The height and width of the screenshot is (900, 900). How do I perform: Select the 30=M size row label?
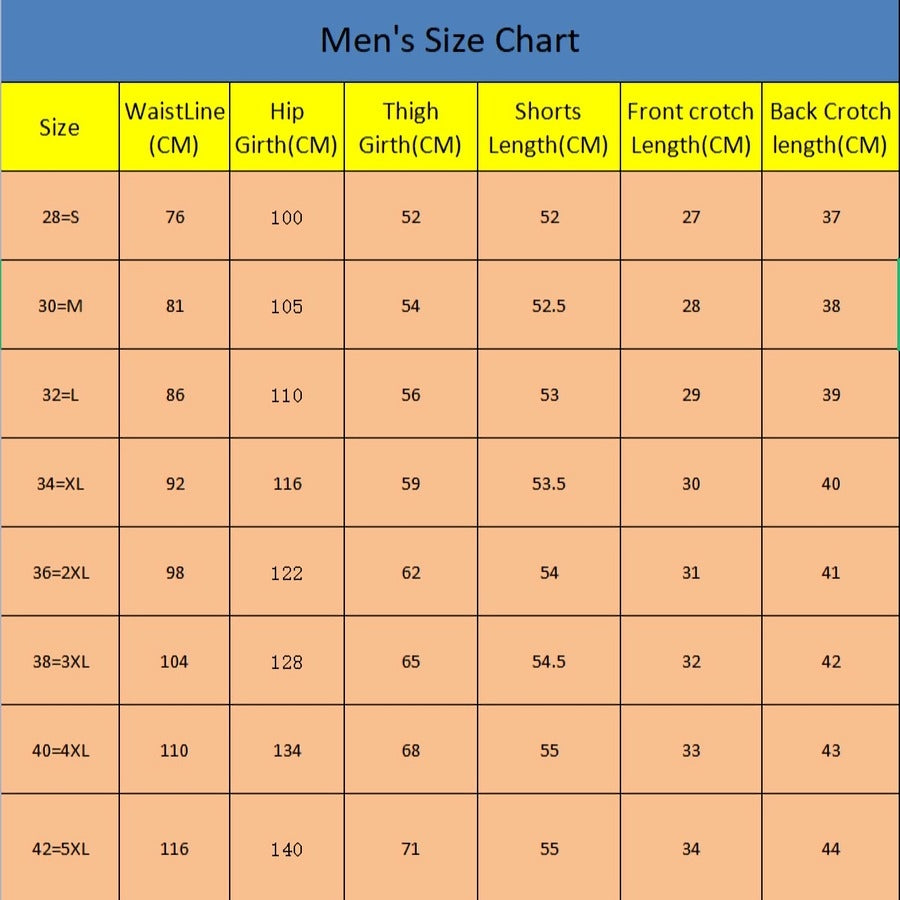point(60,306)
